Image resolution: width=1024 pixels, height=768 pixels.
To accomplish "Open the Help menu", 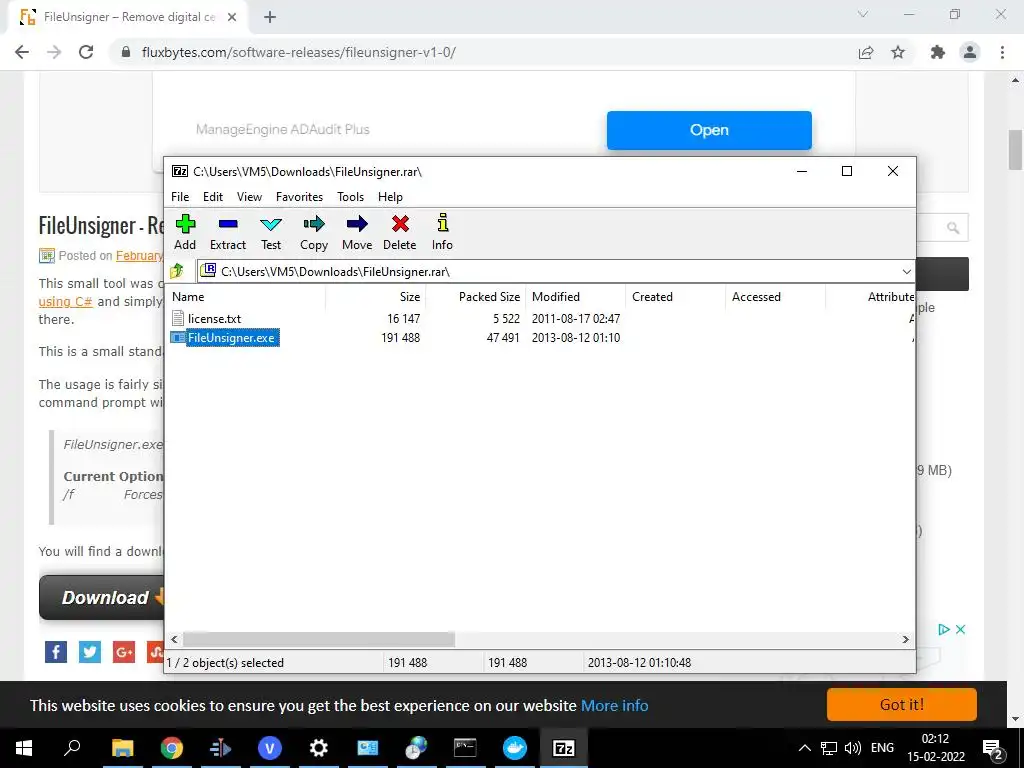I will pos(390,197).
